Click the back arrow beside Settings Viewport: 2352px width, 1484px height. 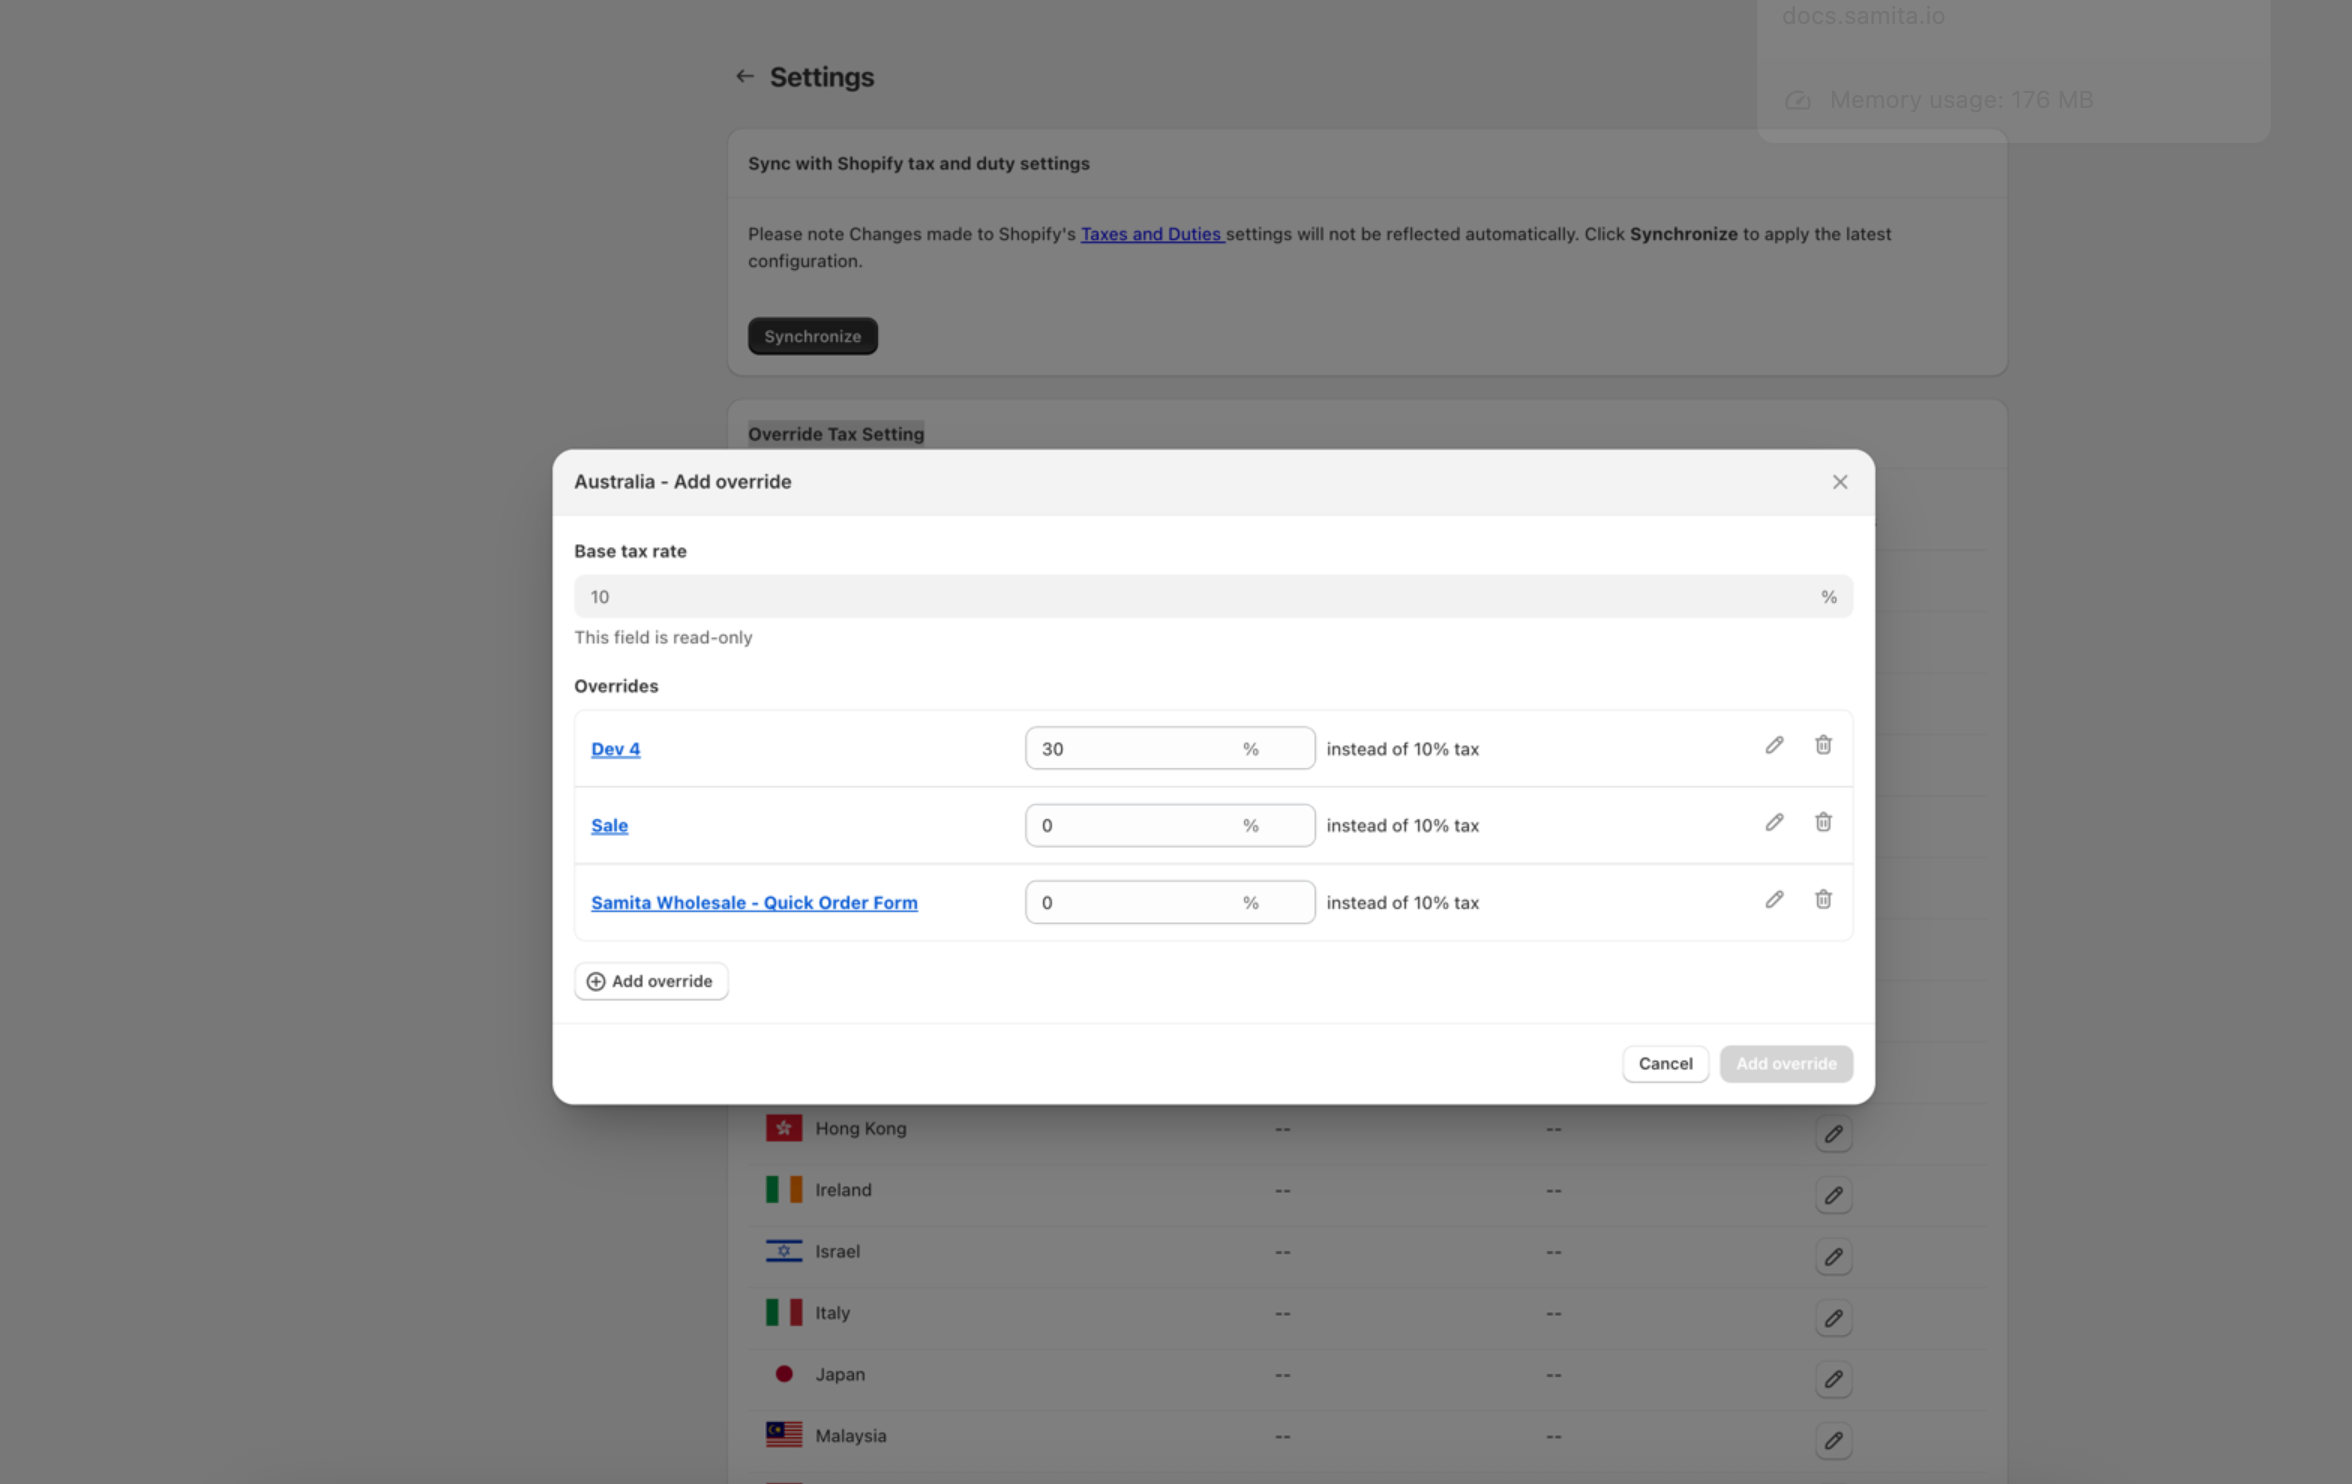744,77
